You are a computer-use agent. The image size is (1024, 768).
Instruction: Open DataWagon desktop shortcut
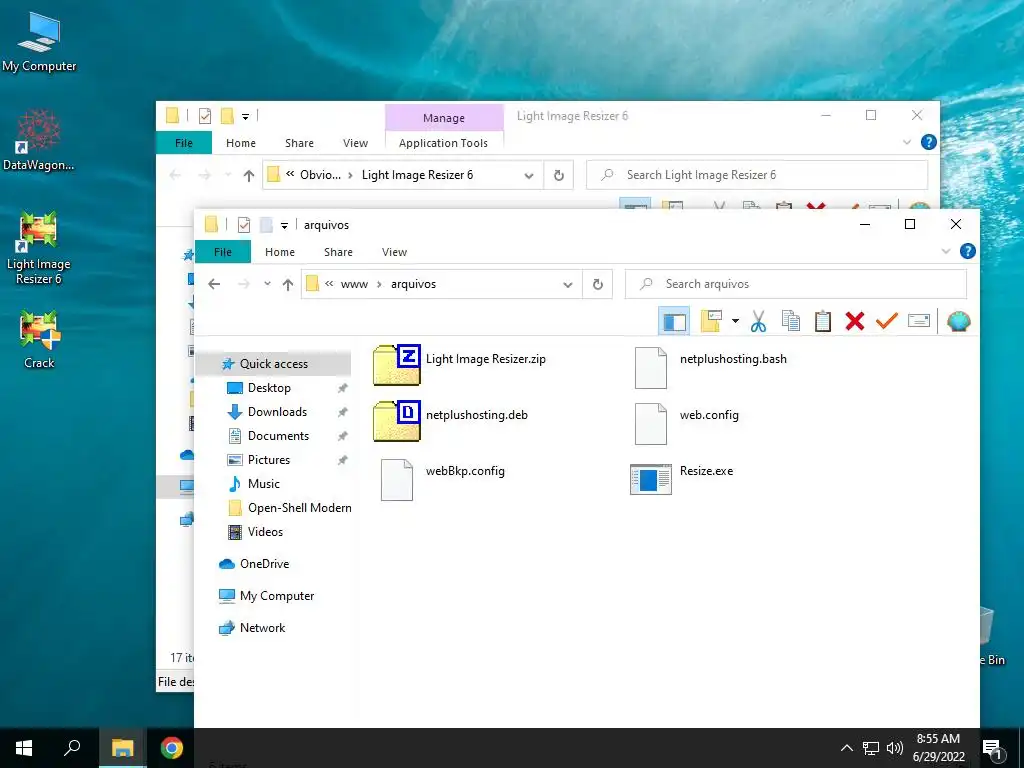(39, 139)
